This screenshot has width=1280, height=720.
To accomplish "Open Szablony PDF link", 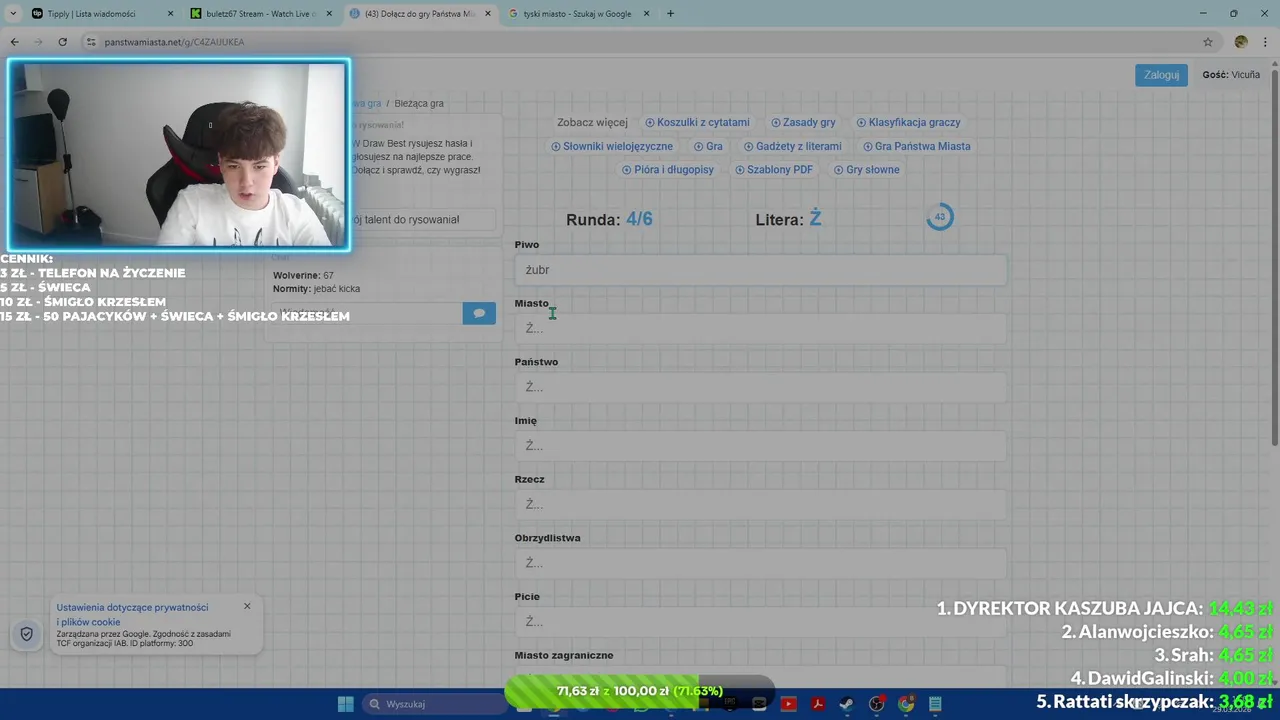I will coord(774,170).
